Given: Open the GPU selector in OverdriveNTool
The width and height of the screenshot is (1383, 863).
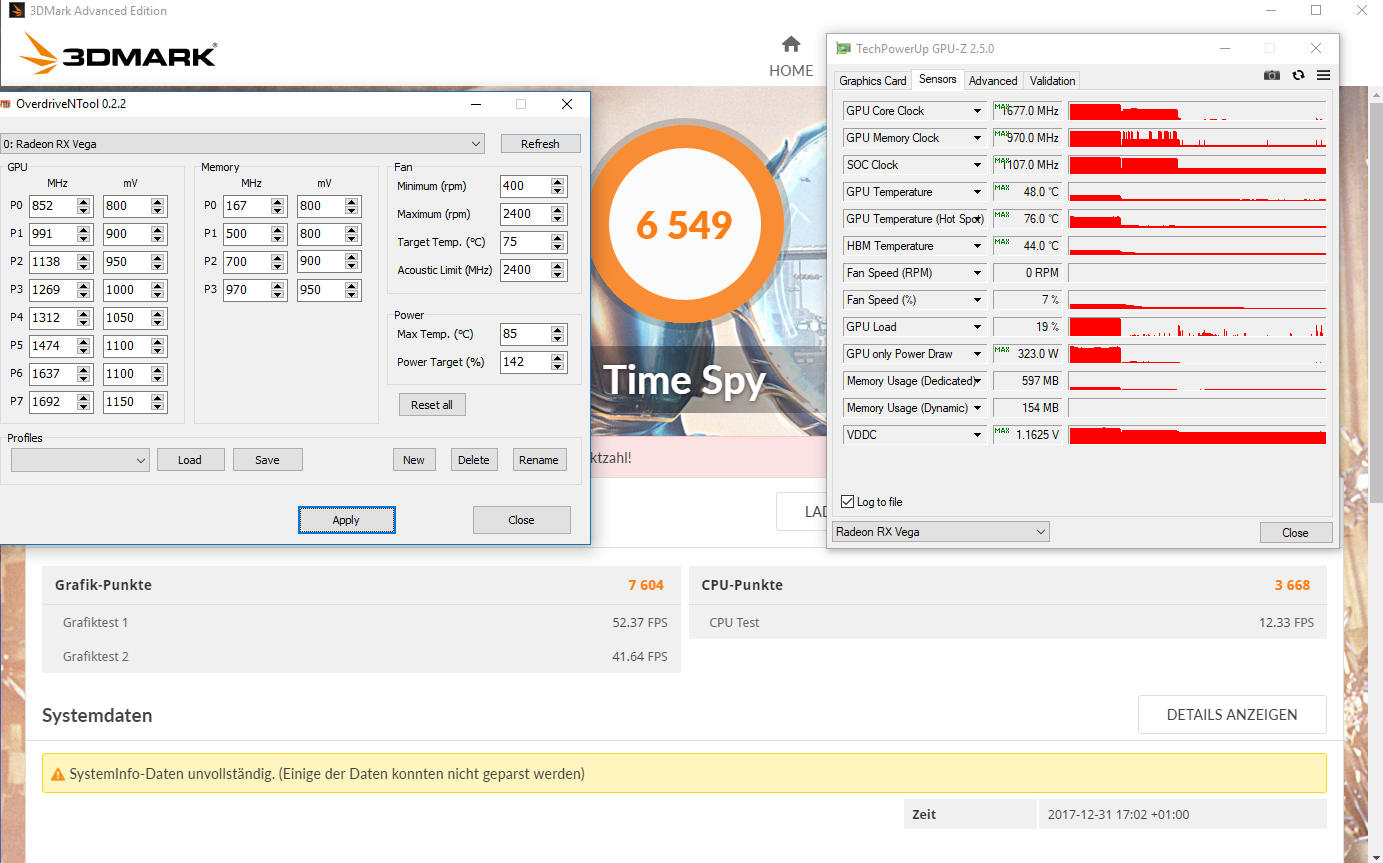Looking at the screenshot, I should click(x=242, y=144).
